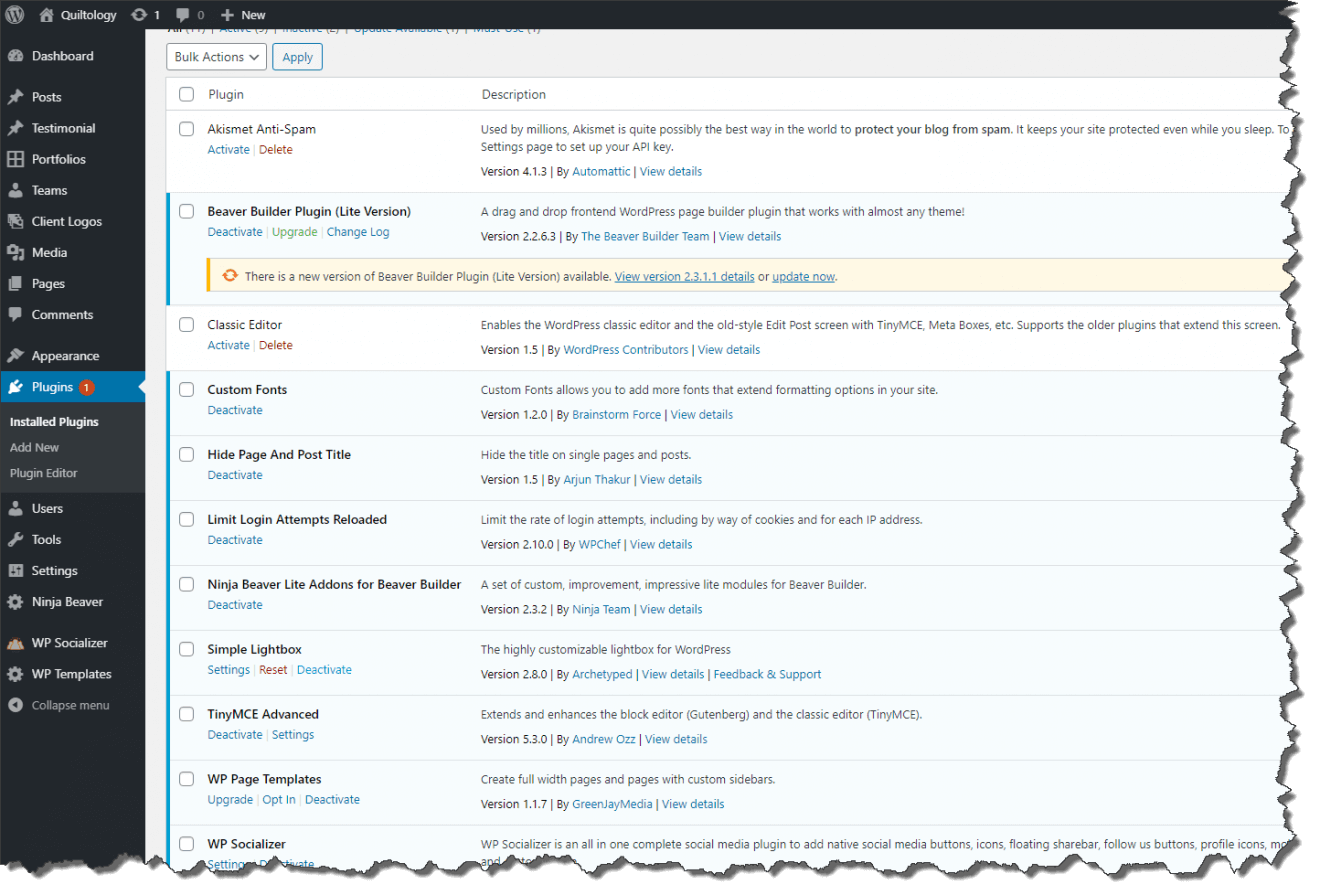Click the Tools wrench icon
Screen dimensions: 1320x895
tap(15, 539)
